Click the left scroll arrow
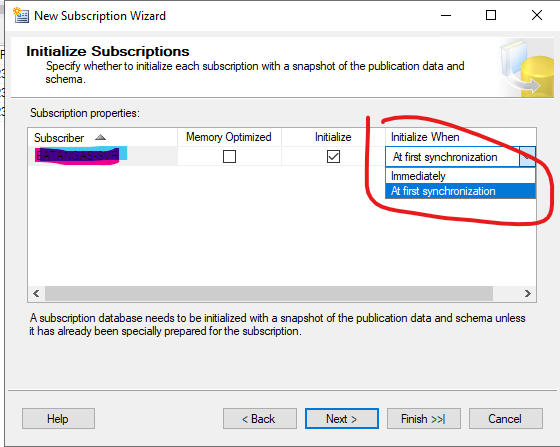This screenshot has width=560, height=447. [x=36, y=293]
